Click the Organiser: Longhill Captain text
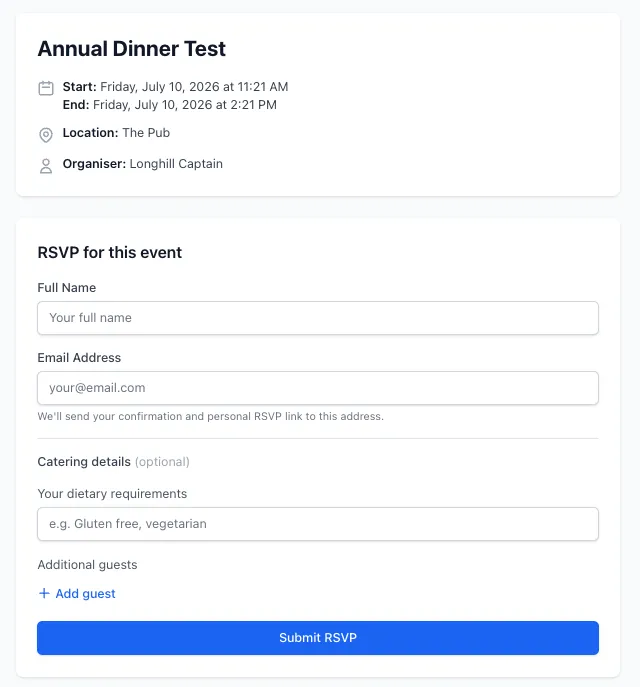The height and width of the screenshot is (687, 640). coord(143,164)
